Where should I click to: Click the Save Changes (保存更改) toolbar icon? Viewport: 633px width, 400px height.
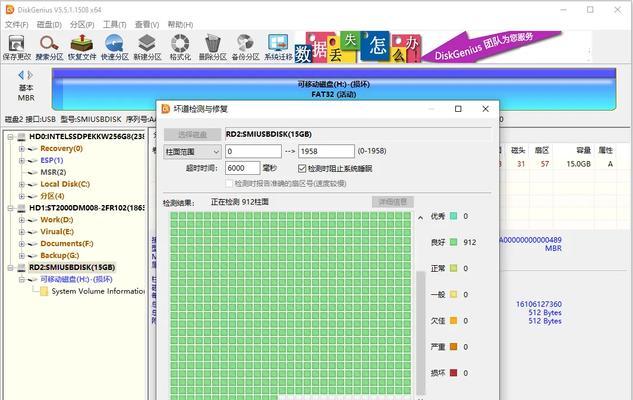pos(17,47)
